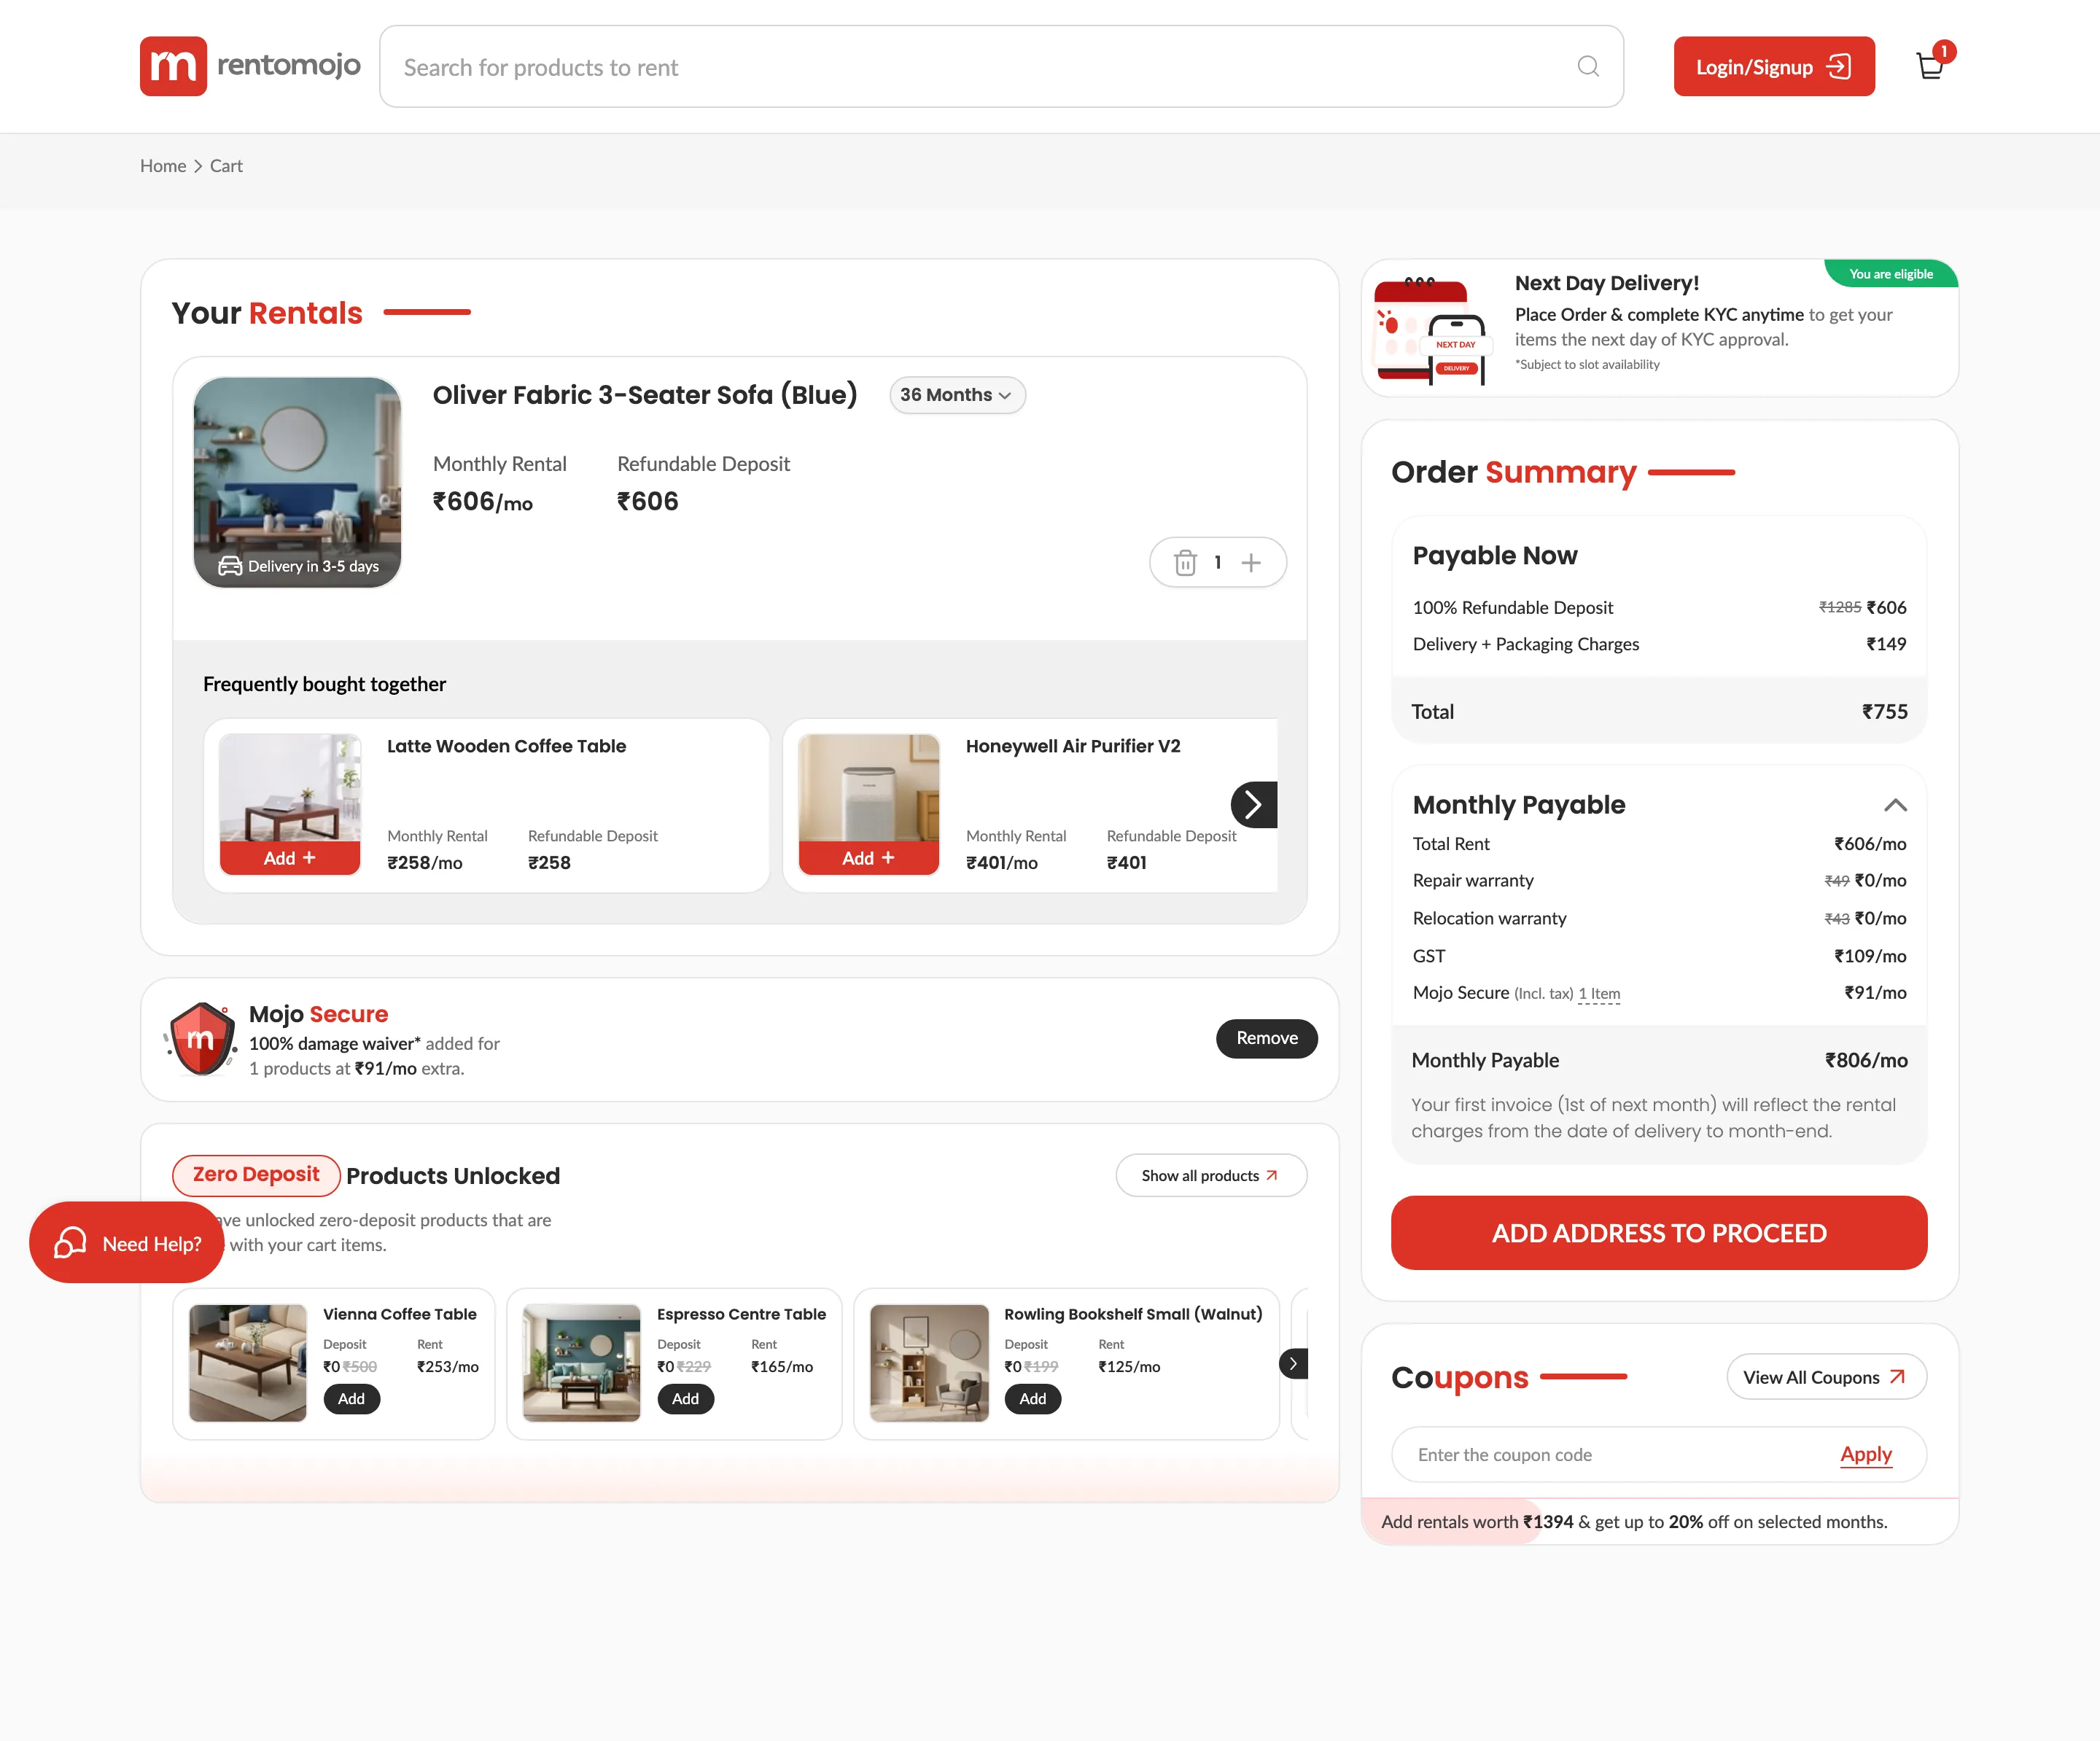
Task: Open Rowling Bookshelf image
Action: [929, 1363]
